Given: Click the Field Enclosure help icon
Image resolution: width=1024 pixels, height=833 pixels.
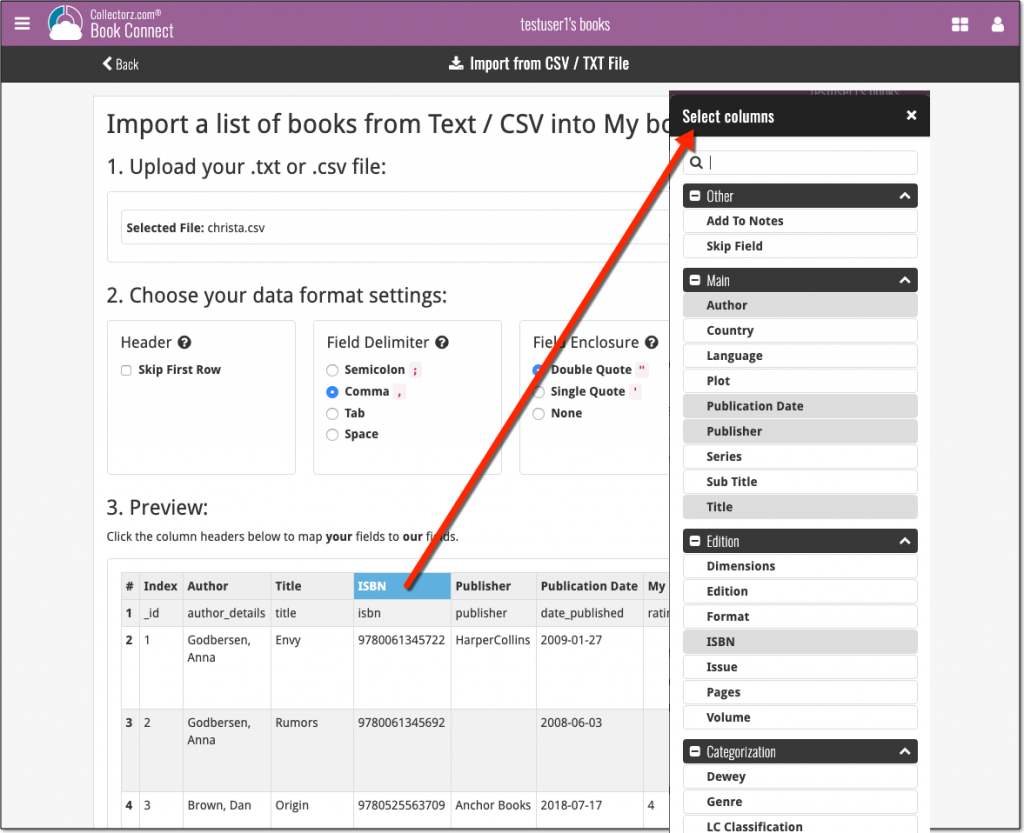Looking at the screenshot, I should pos(652,342).
